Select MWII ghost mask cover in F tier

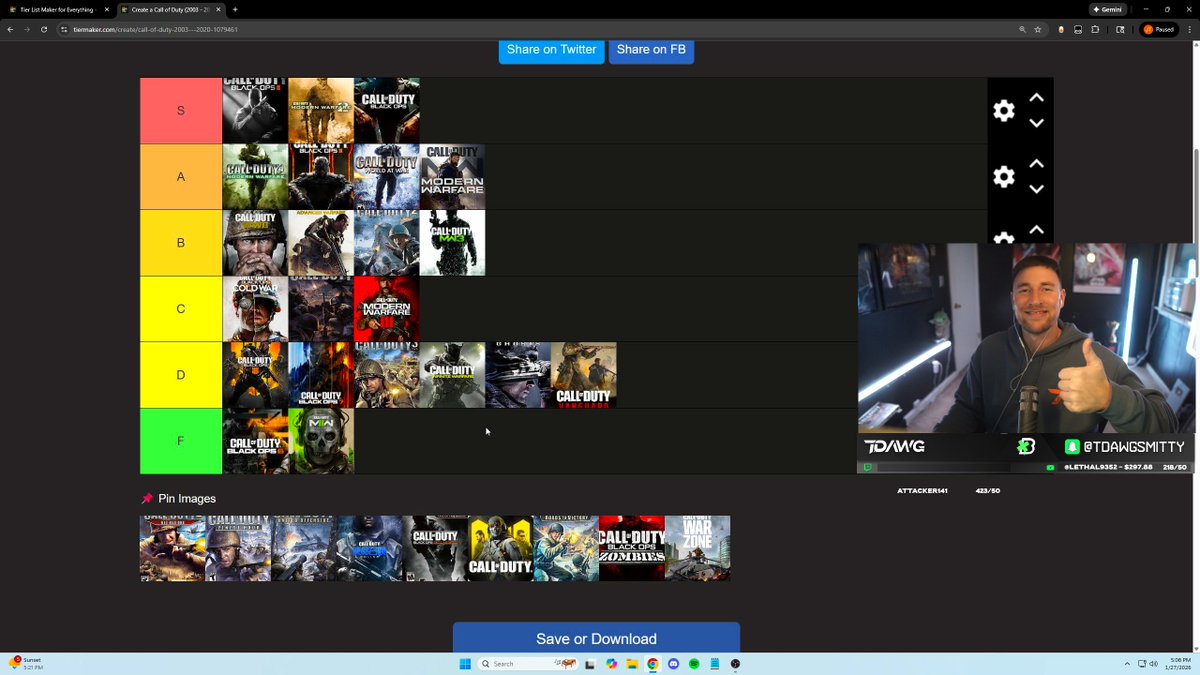pos(321,441)
